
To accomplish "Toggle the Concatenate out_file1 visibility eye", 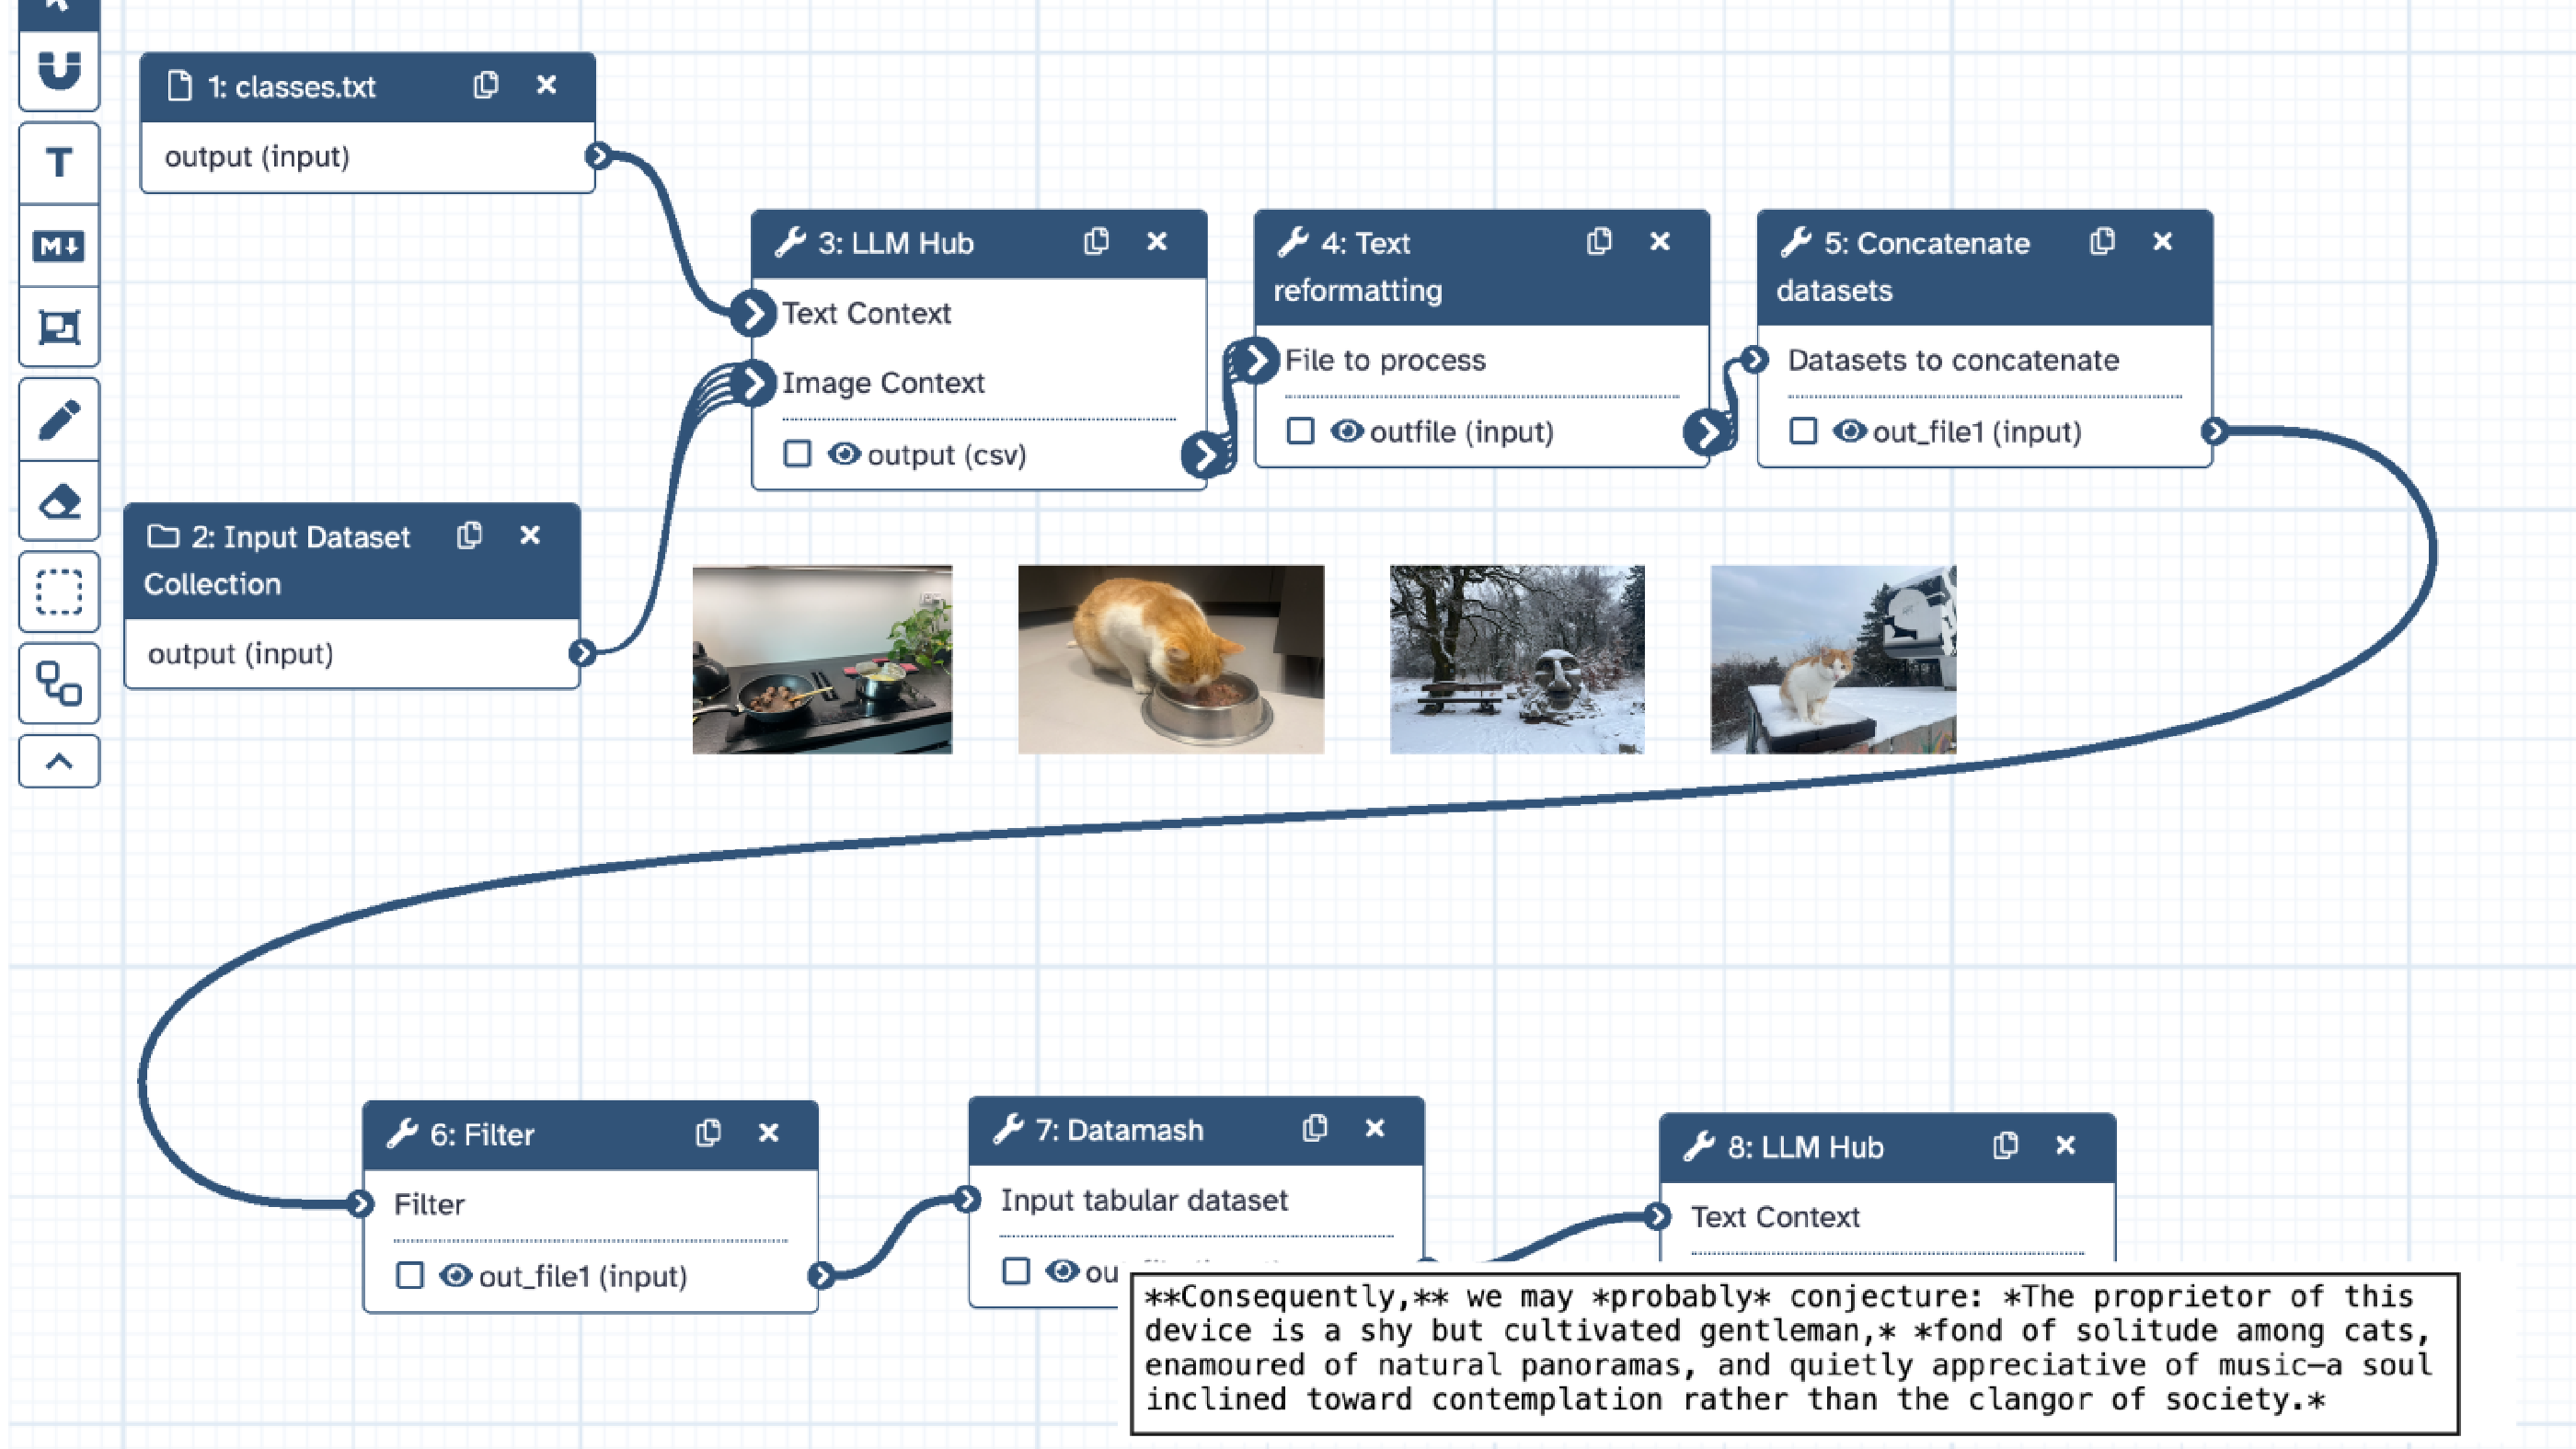I will coord(1850,431).
